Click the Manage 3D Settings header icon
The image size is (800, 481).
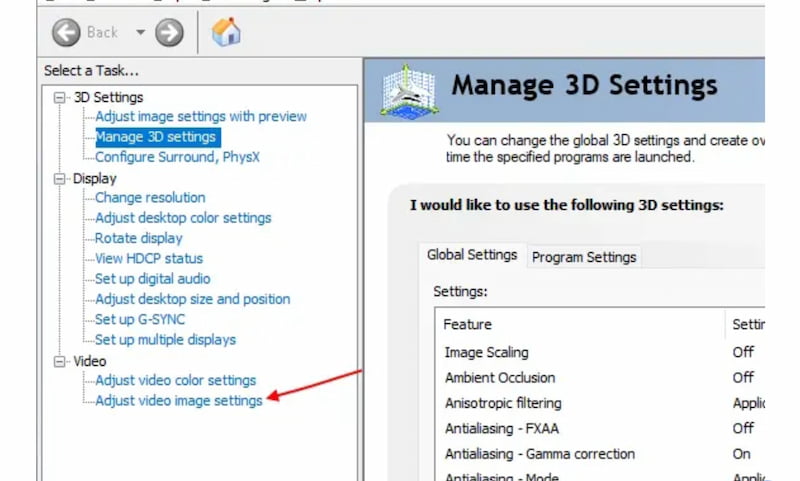point(409,92)
